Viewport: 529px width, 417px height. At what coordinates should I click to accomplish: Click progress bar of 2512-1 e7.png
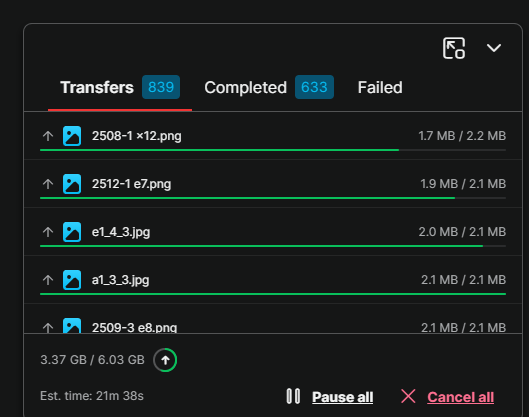[x=273, y=198]
